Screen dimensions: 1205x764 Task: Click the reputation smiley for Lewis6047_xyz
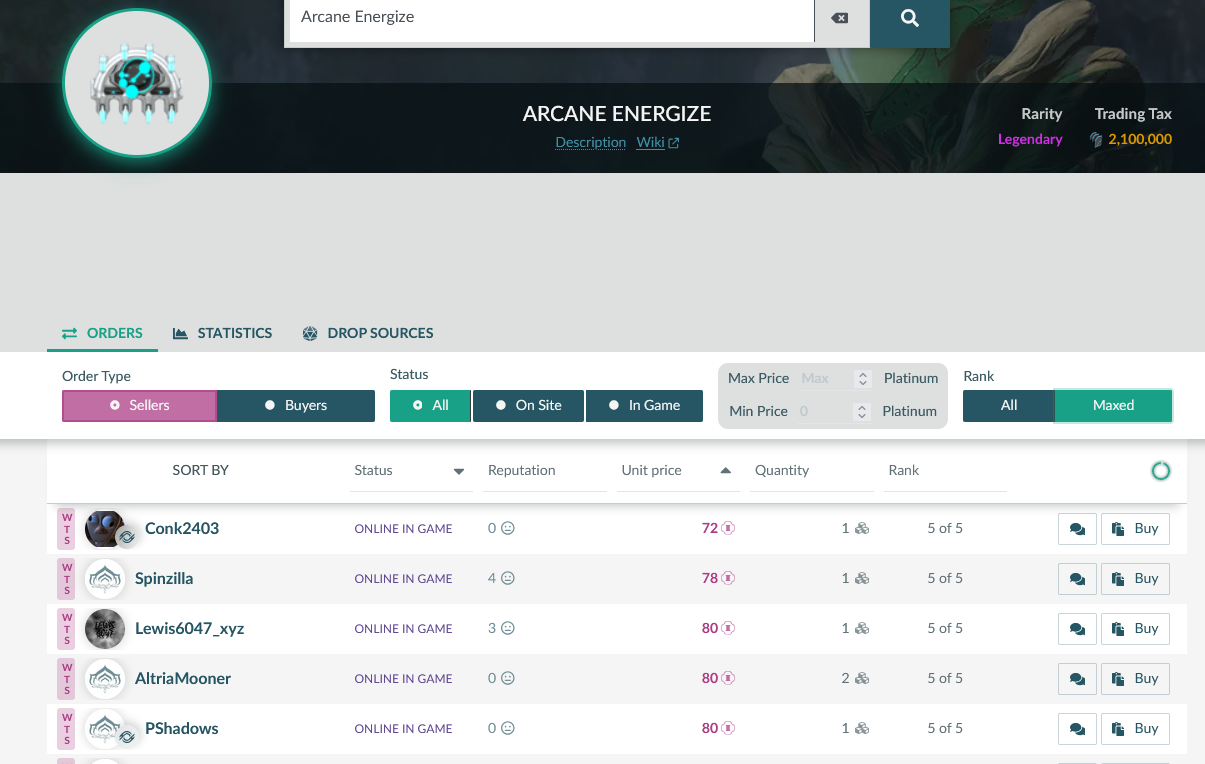click(x=507, y=628)
